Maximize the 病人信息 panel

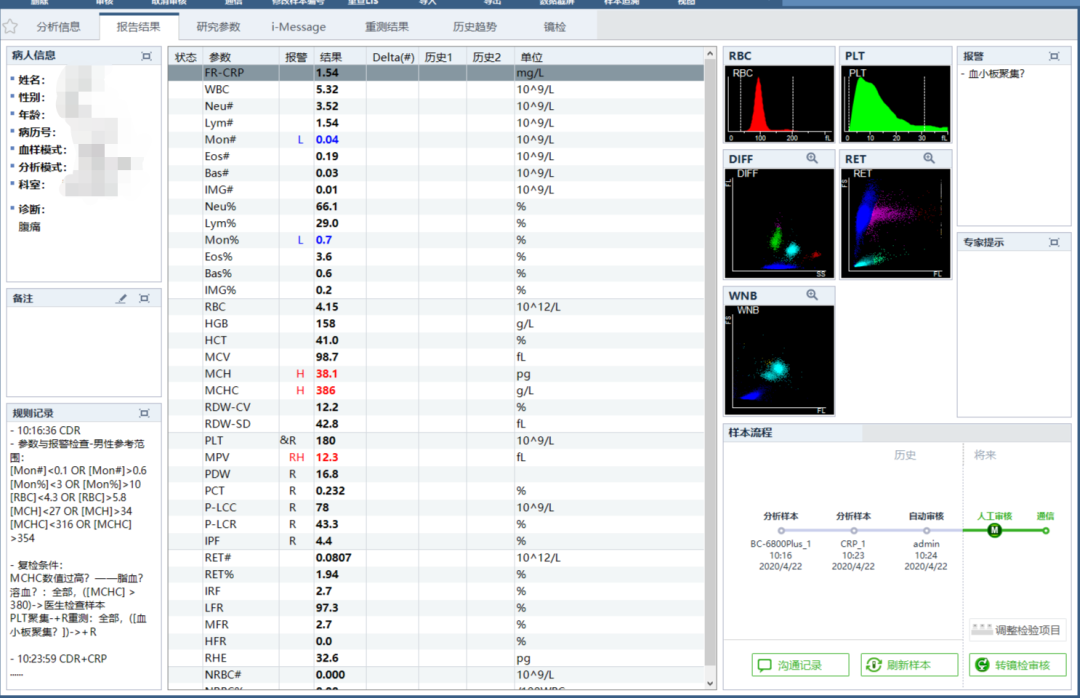tap(146, 56)
